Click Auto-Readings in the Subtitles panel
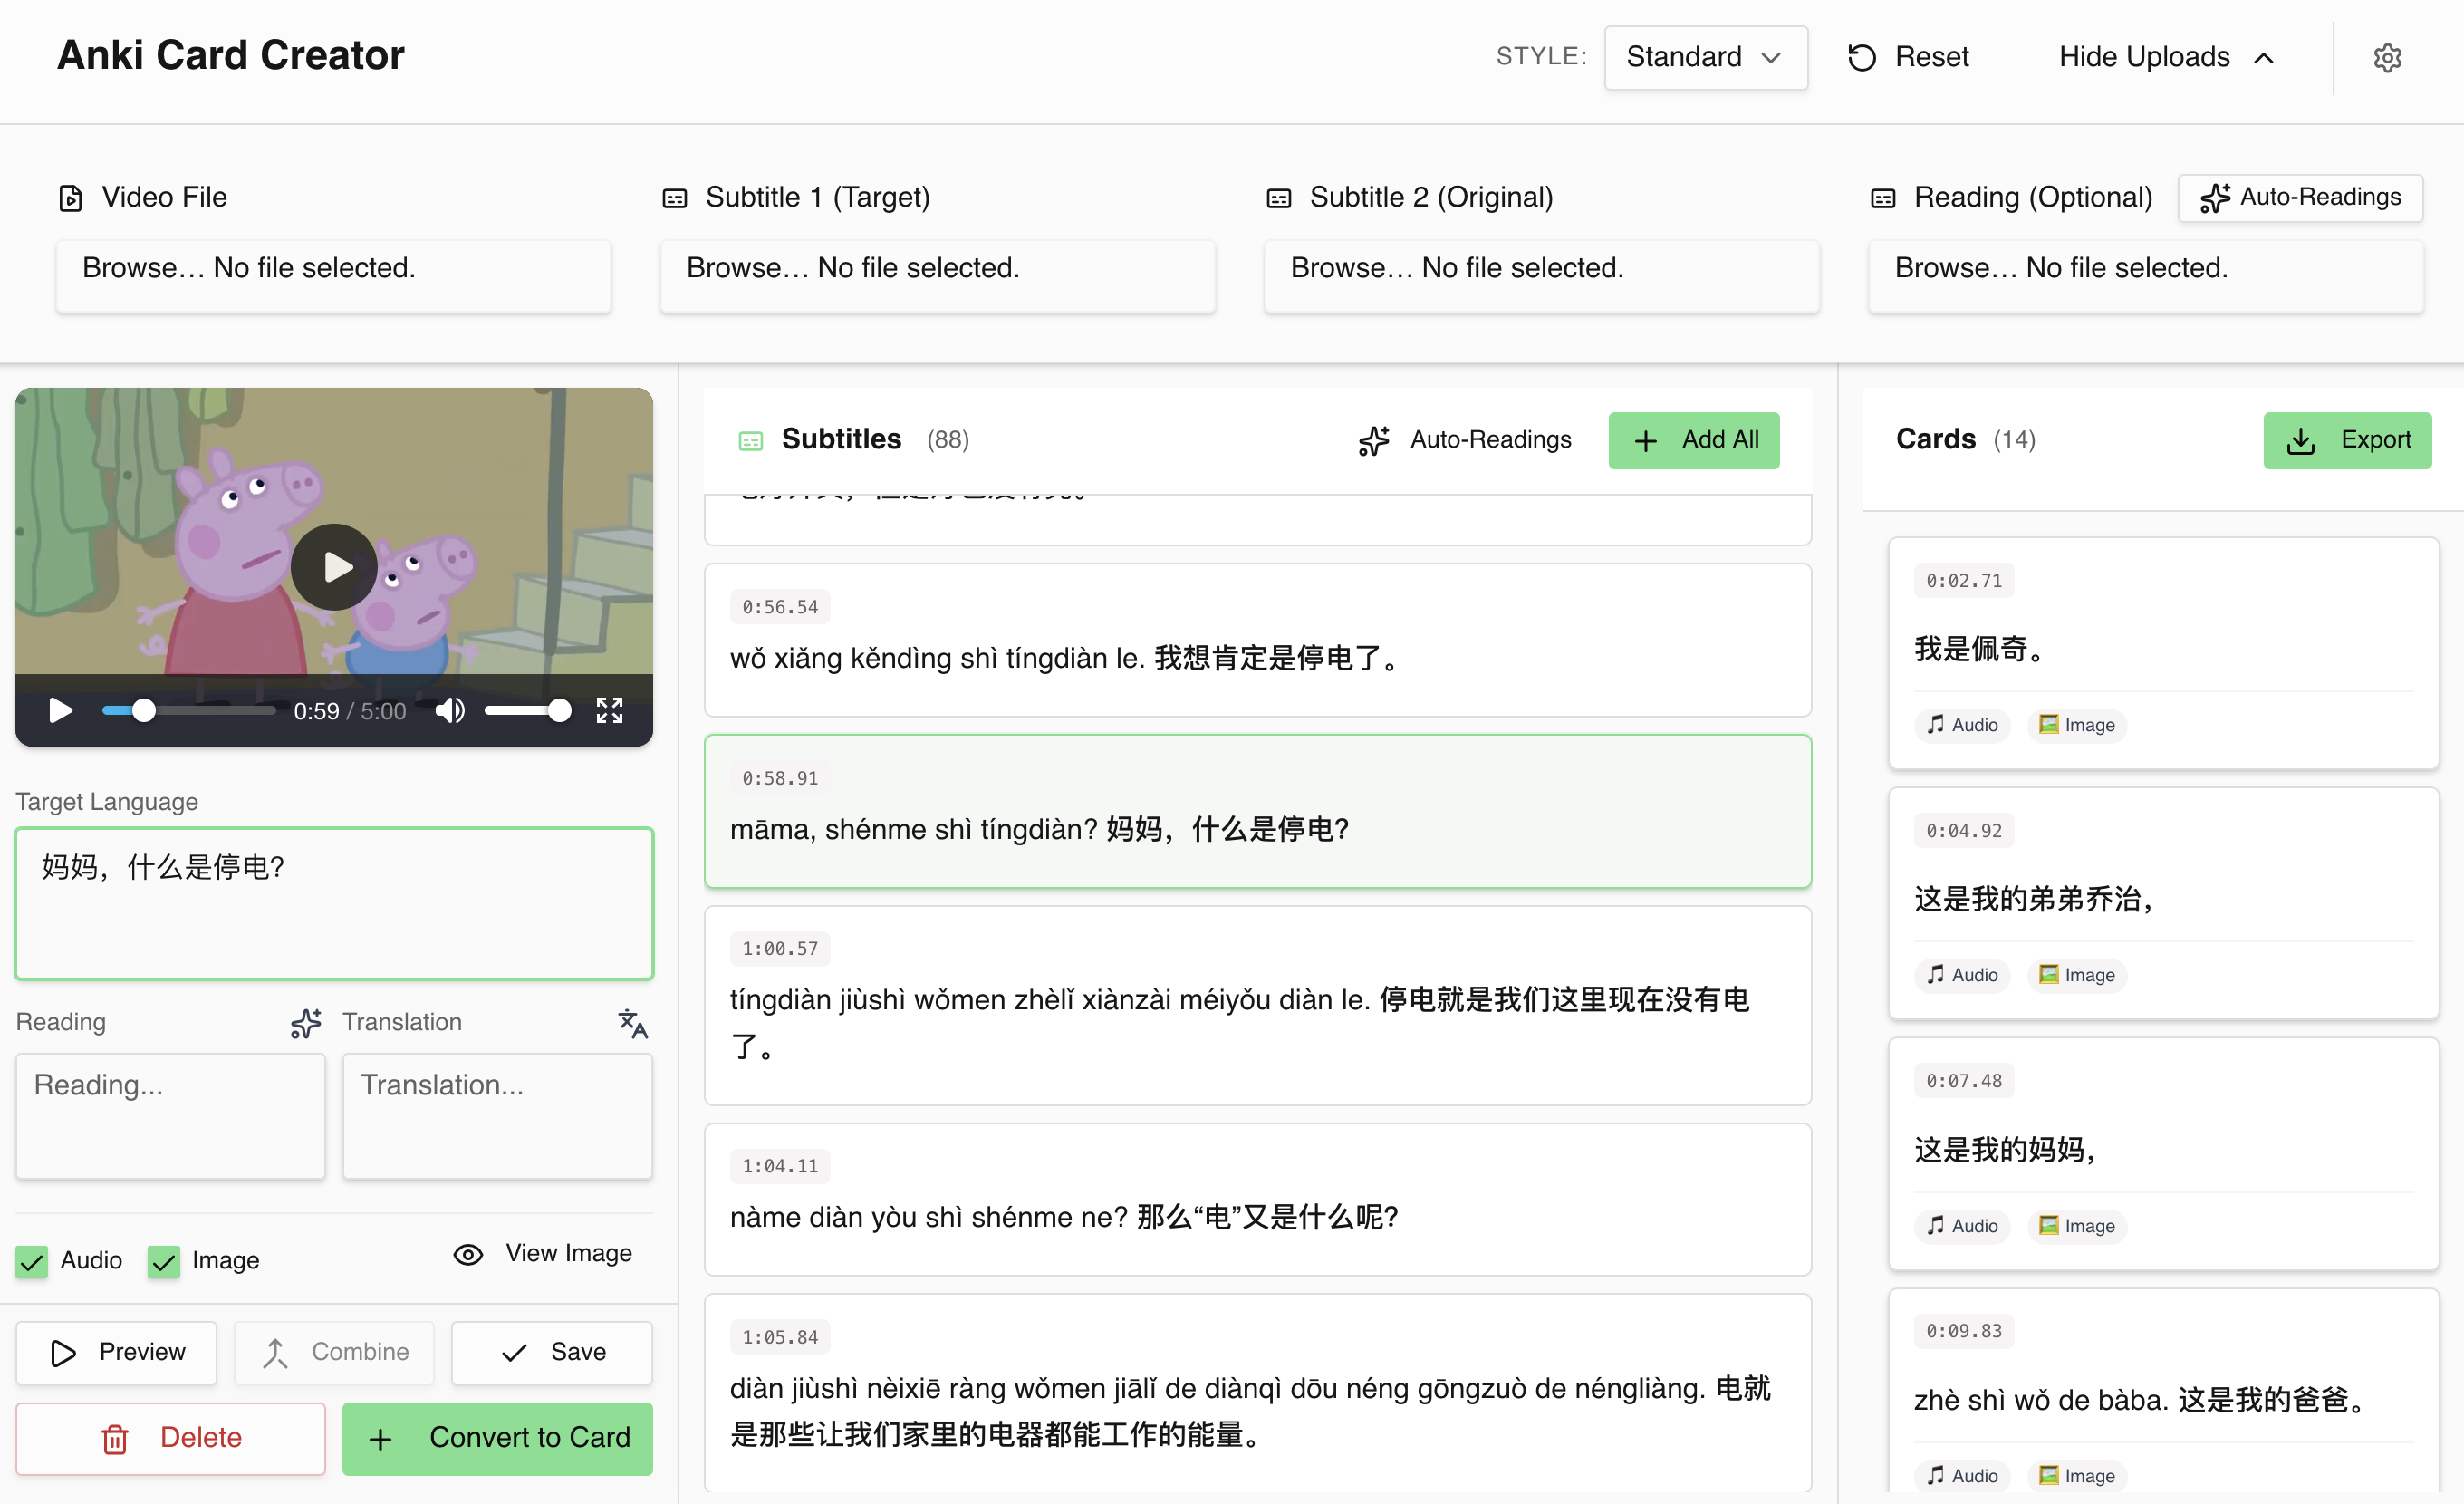2464x1504 pixels. click(x=1464, y=440)
